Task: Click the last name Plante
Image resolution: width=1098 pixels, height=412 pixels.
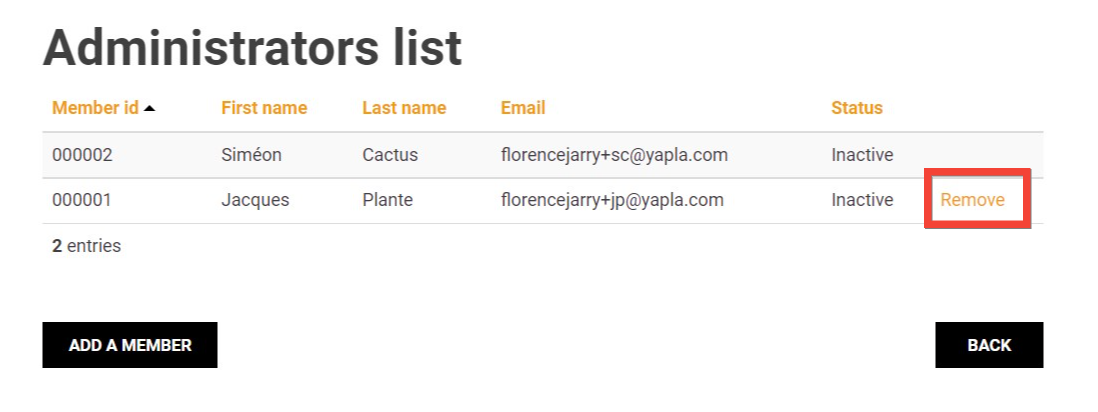Action: point(387,200)
